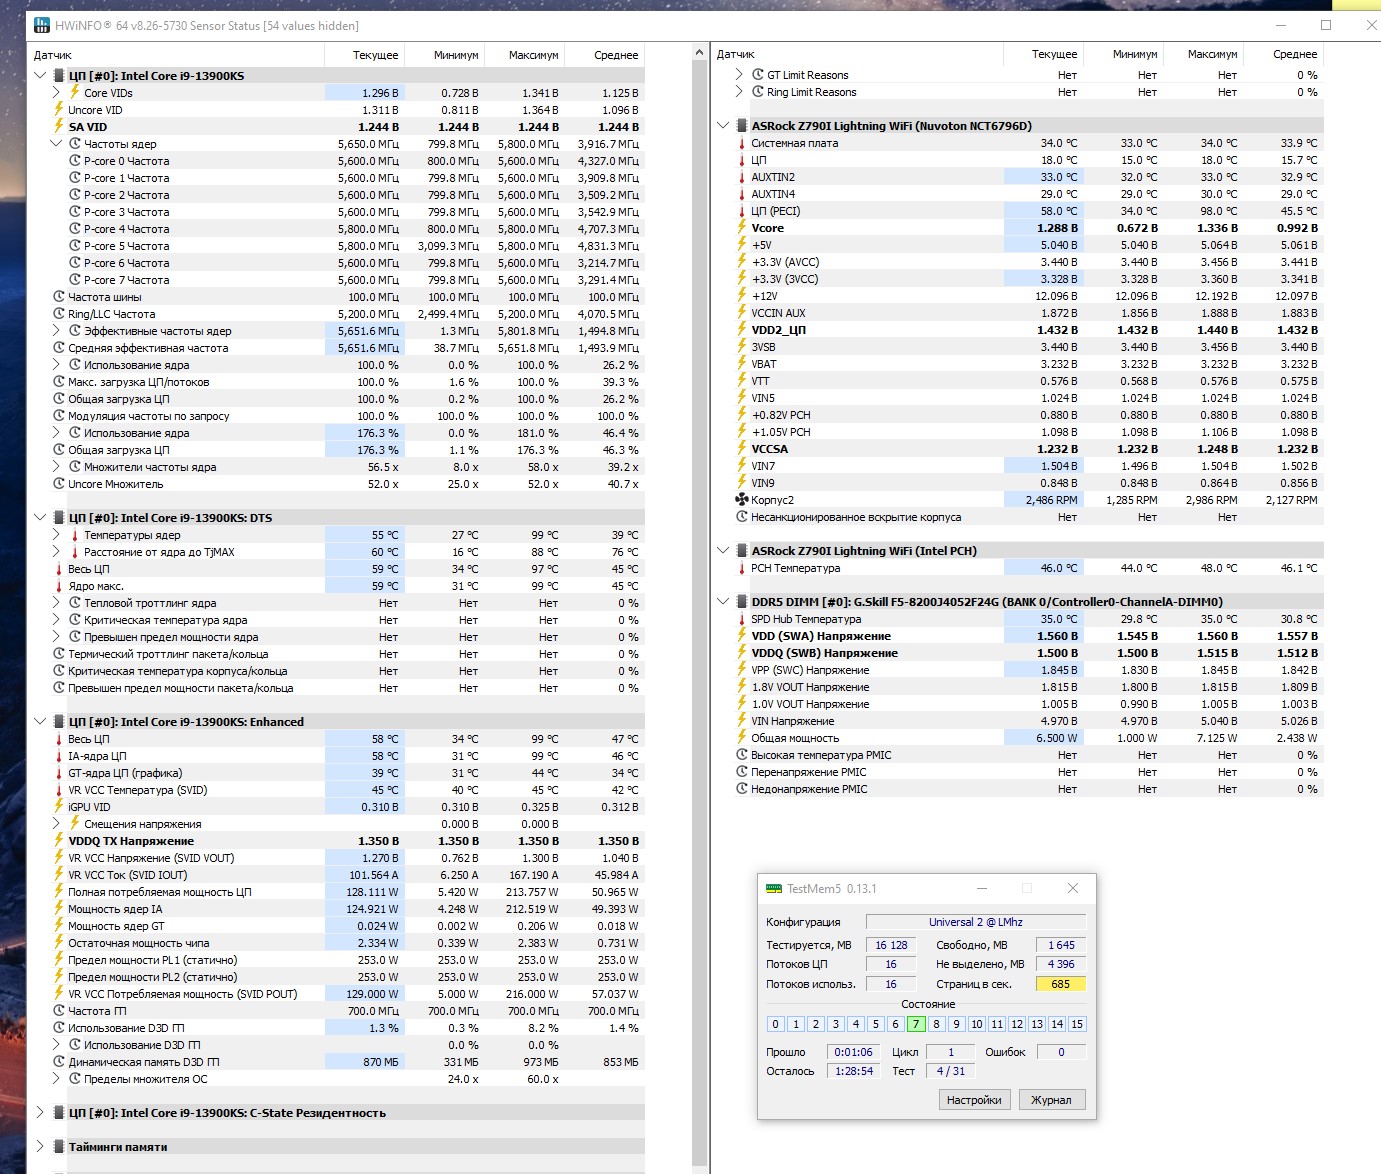Collapse the i9-13900KS DTS sensor group
1381x1174 pixels.
coord(40,518)
